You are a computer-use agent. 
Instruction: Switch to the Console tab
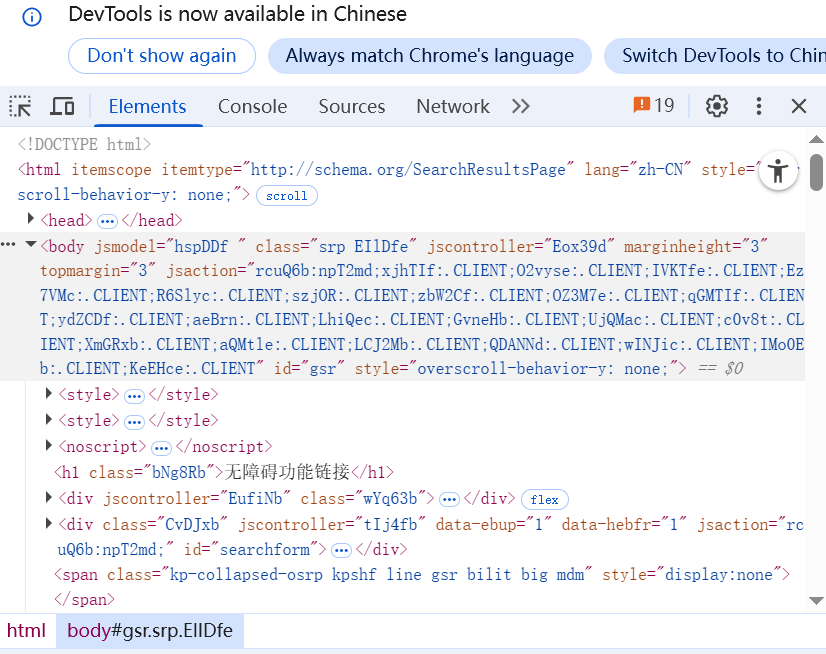coord(252,106)
